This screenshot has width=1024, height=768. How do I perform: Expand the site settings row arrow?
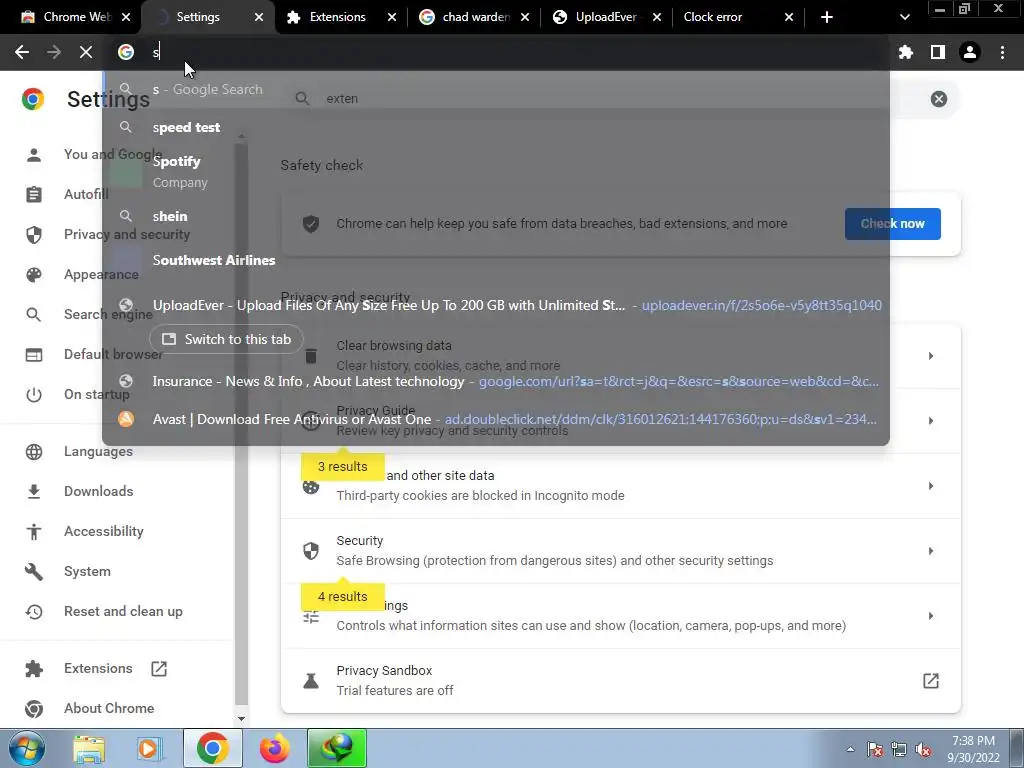pos(931,616)
